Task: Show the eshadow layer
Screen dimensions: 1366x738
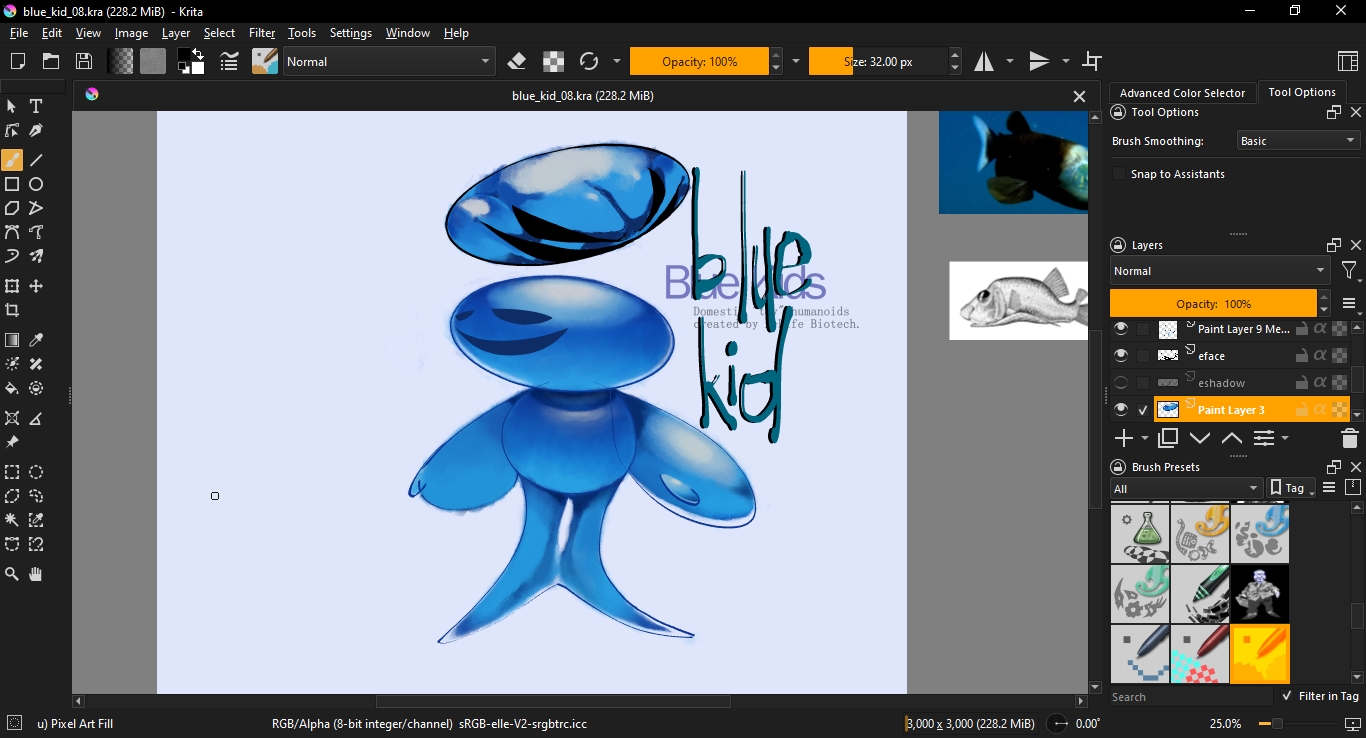Action: pyautogui.click(x=1121, y=382)
